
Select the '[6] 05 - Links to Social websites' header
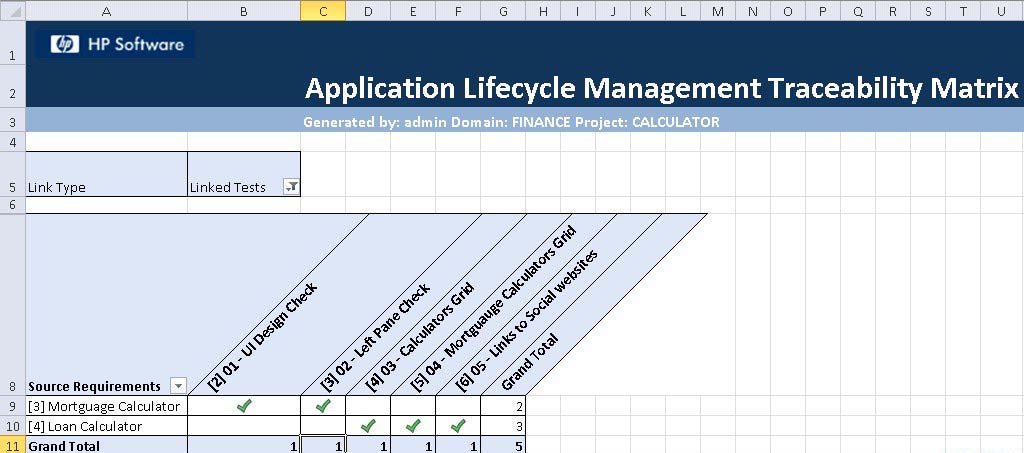coord(527,320)
